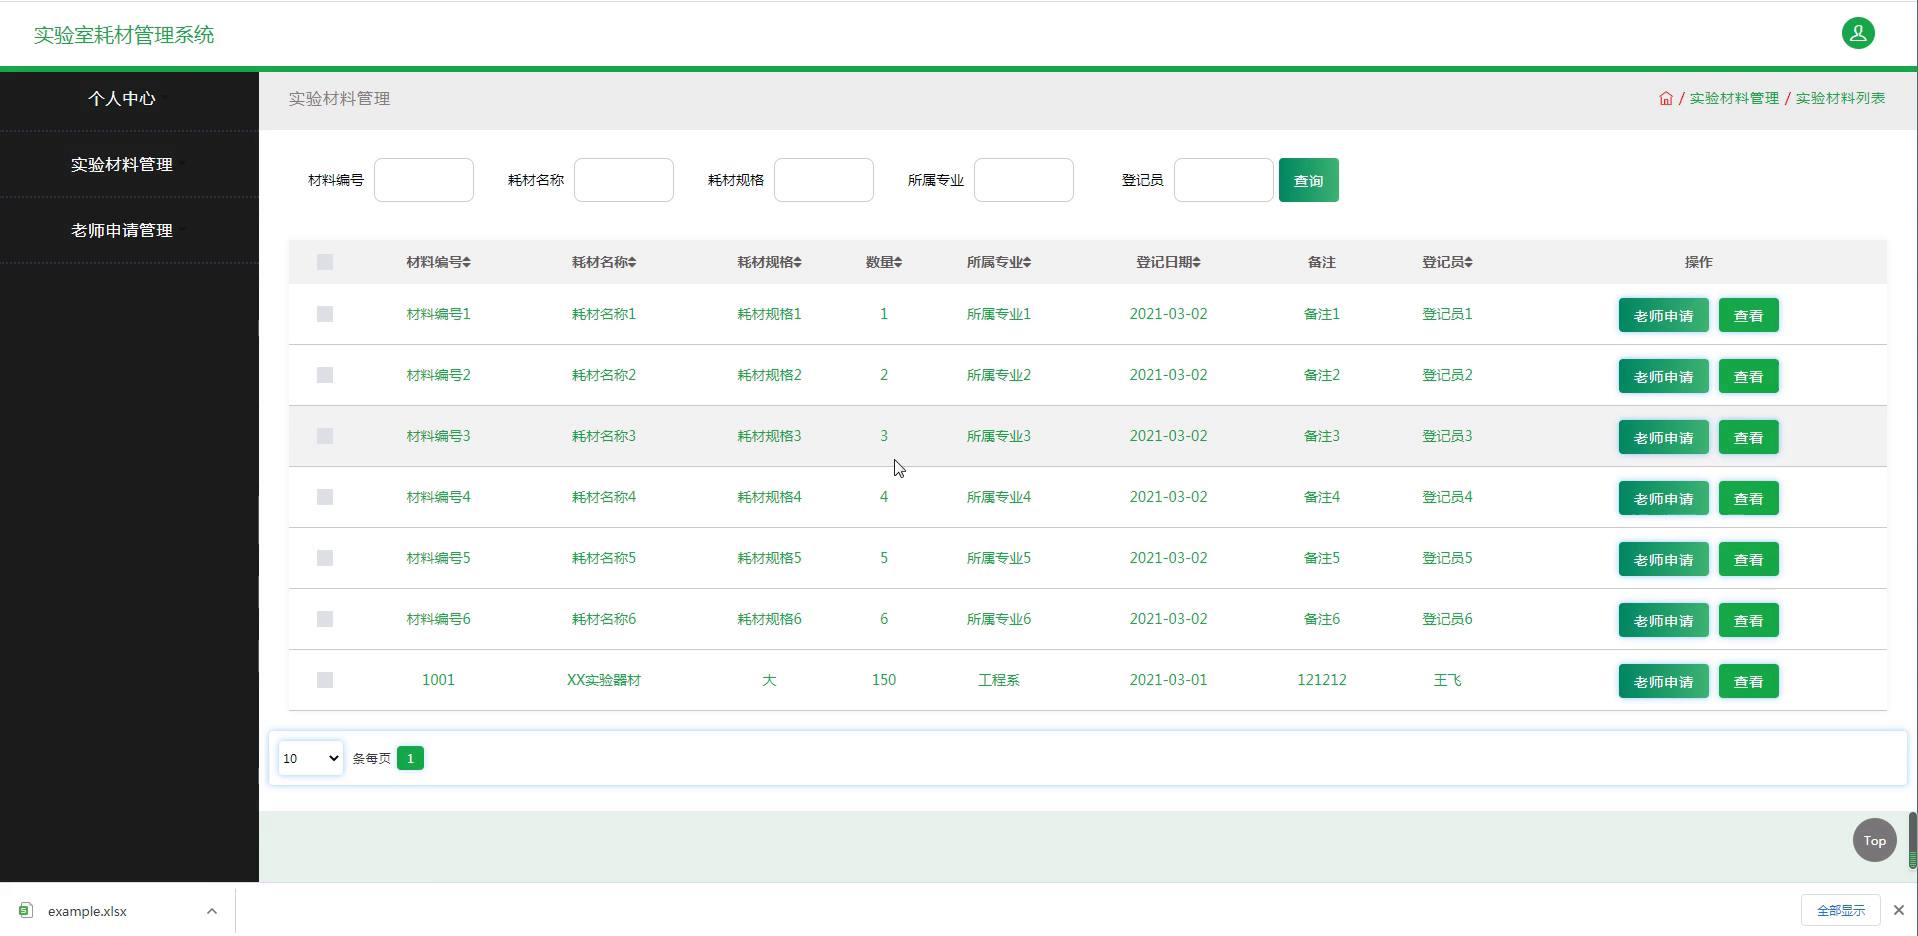The width and height of the screenshot is (1918, 936).
Task: Go to page 1 in pagination
Action: tap(410, 758)
